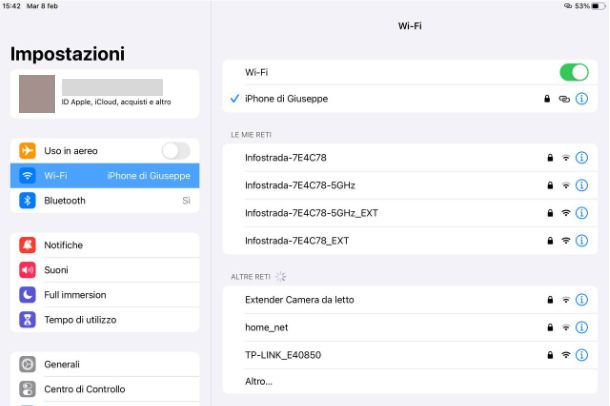Image resolution: width=610 pixels, height=406 pixels.
Task: Open Full immersion settings
Action: pyautogui.click(x=105, y=295)
